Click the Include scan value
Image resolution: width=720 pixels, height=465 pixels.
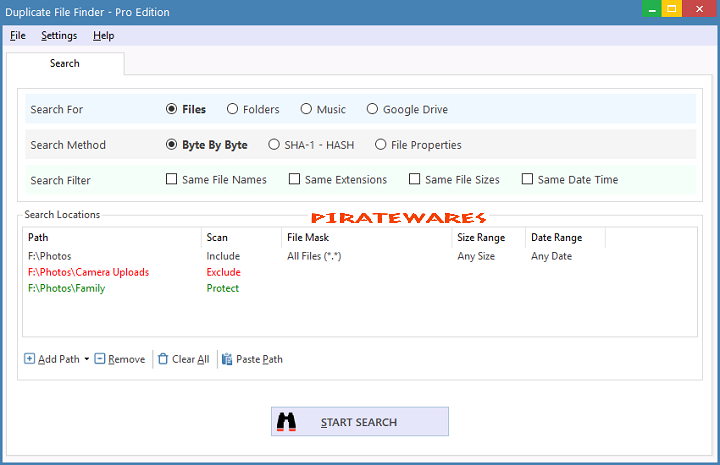tap(223, 256)
